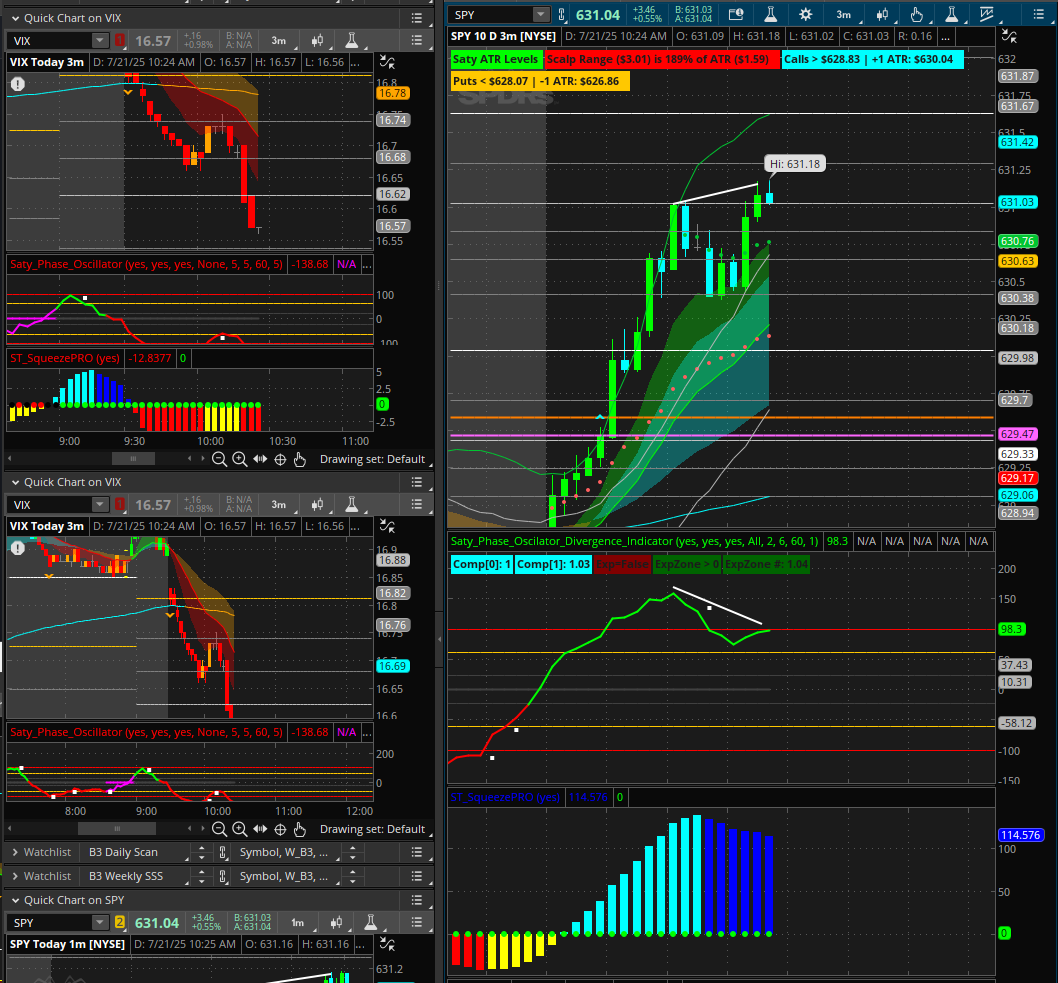Click cyan 631.03 price bubble on SPY price axis
The height and width of the screenshot is (983, 1058).
pyautogui.click(x=1018, y=202)
